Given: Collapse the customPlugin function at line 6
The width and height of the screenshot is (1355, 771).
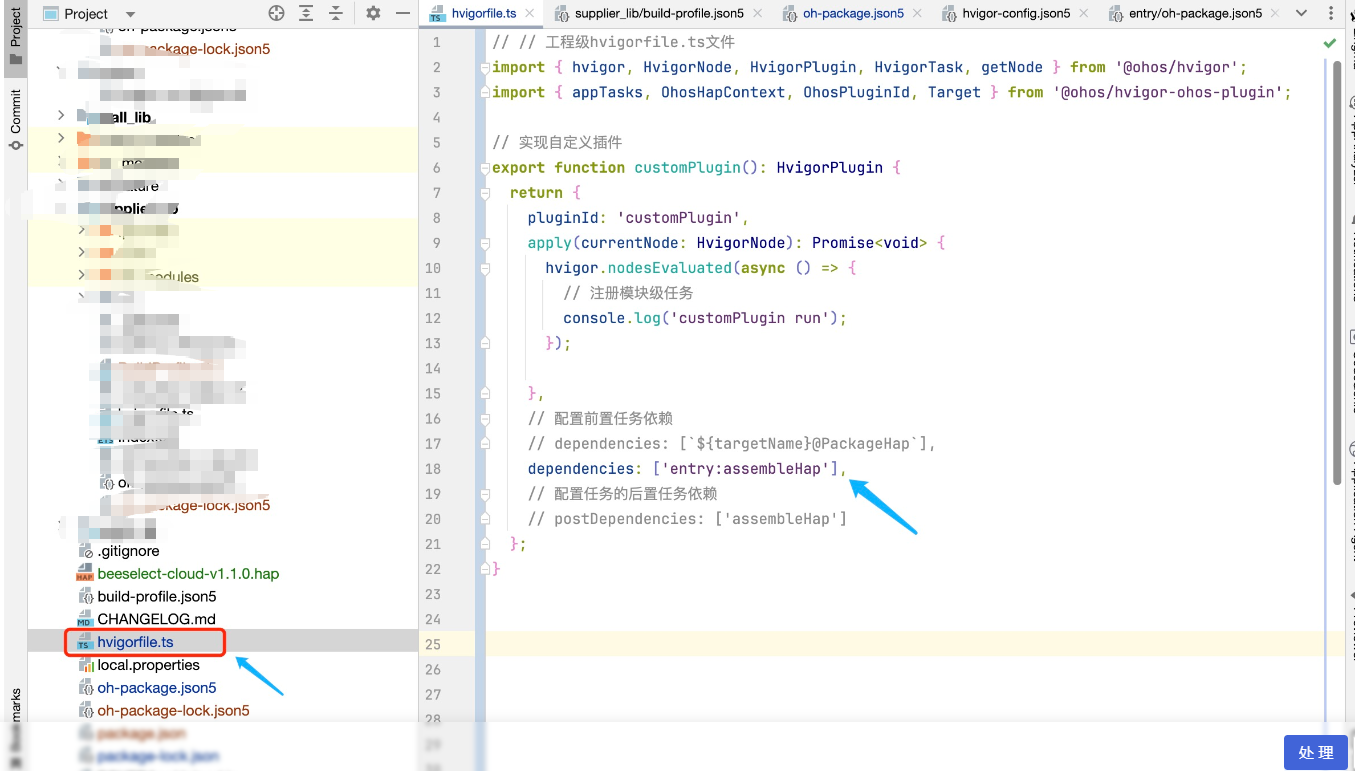Looking at the screenshot, I should (485, 167).
